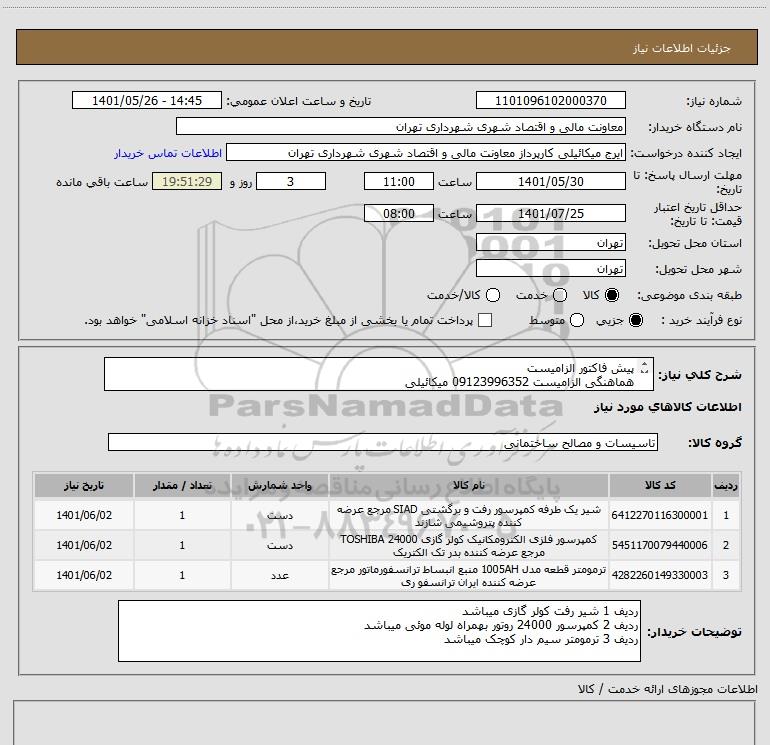Select the خدمت radio button
The height and width of the screenshot is (745, 770).
tap(560, 295)
